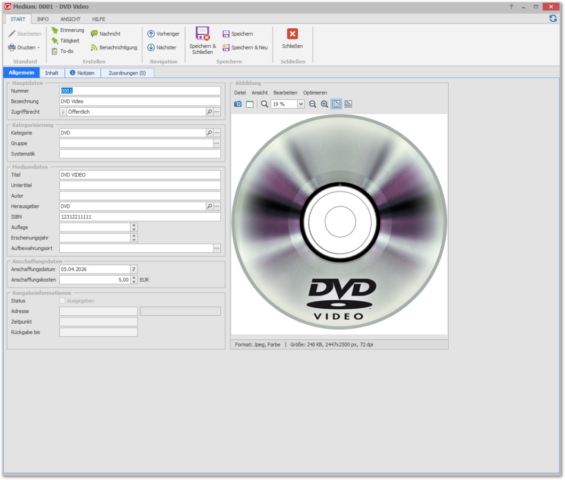This screenshot has height=480, width=565.
Task: Click the Erscheinungsjahr spinner arrows
Action: click(134, 237)
